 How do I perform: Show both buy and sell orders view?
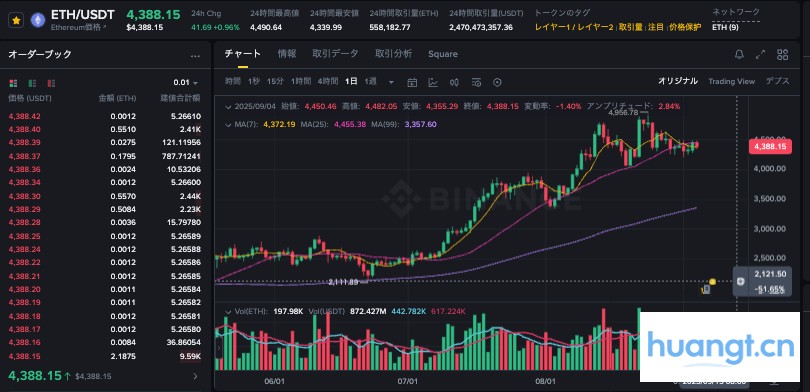pos(13,83)
